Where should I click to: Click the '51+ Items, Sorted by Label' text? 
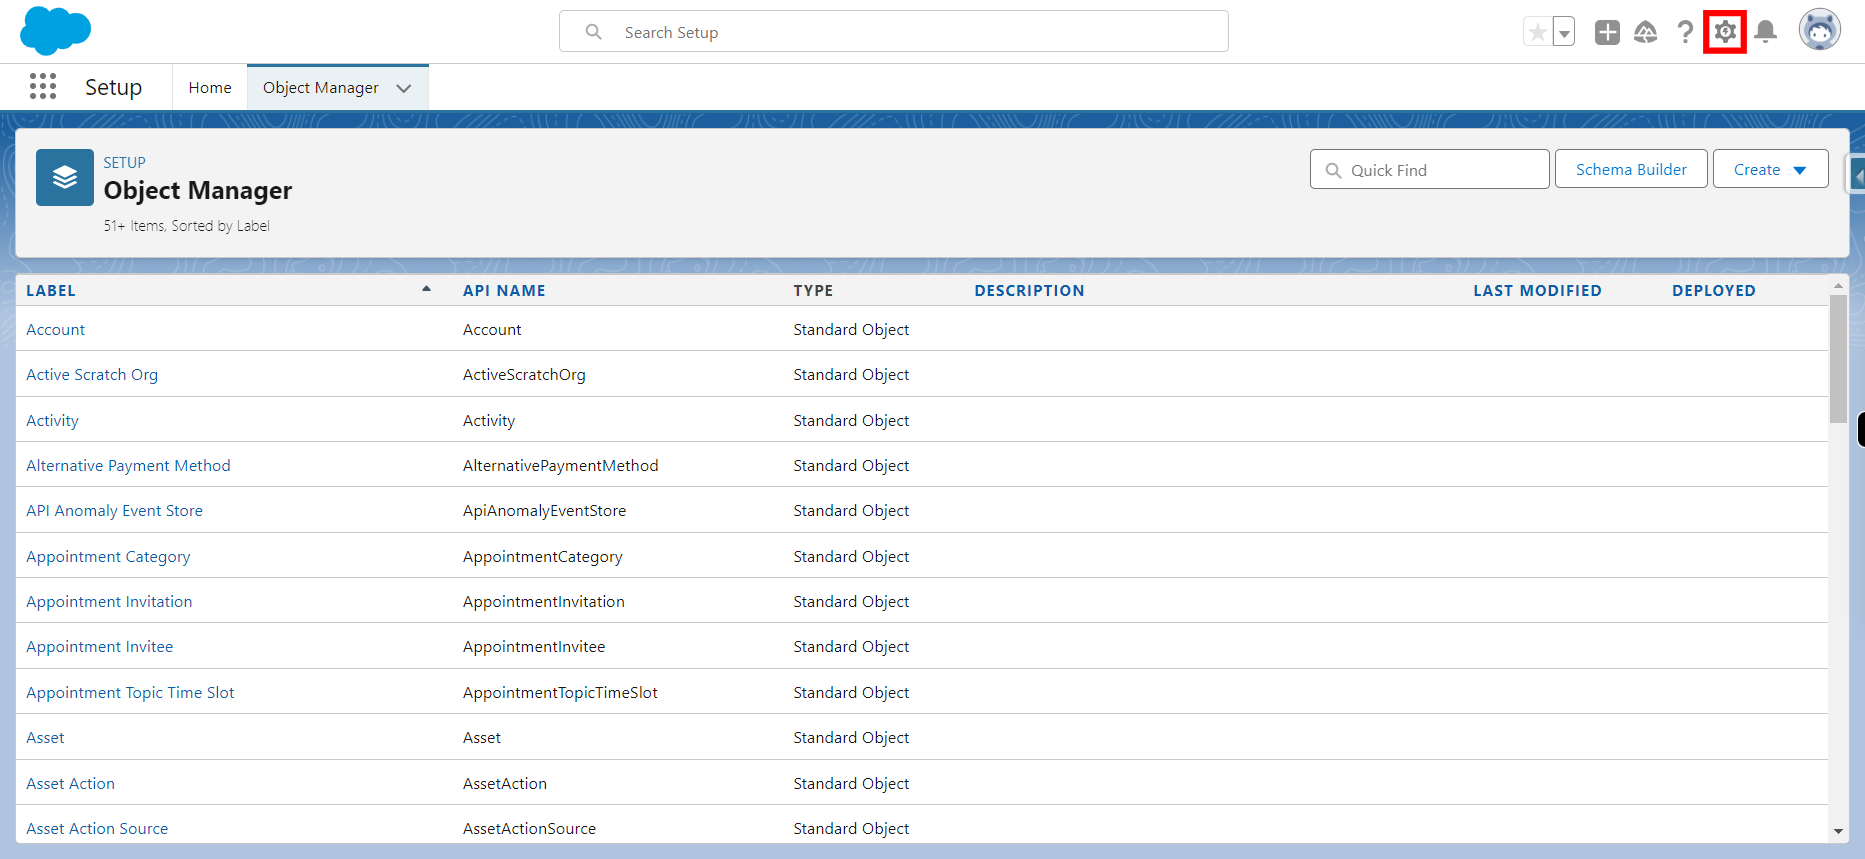click(x=186, y=226)
